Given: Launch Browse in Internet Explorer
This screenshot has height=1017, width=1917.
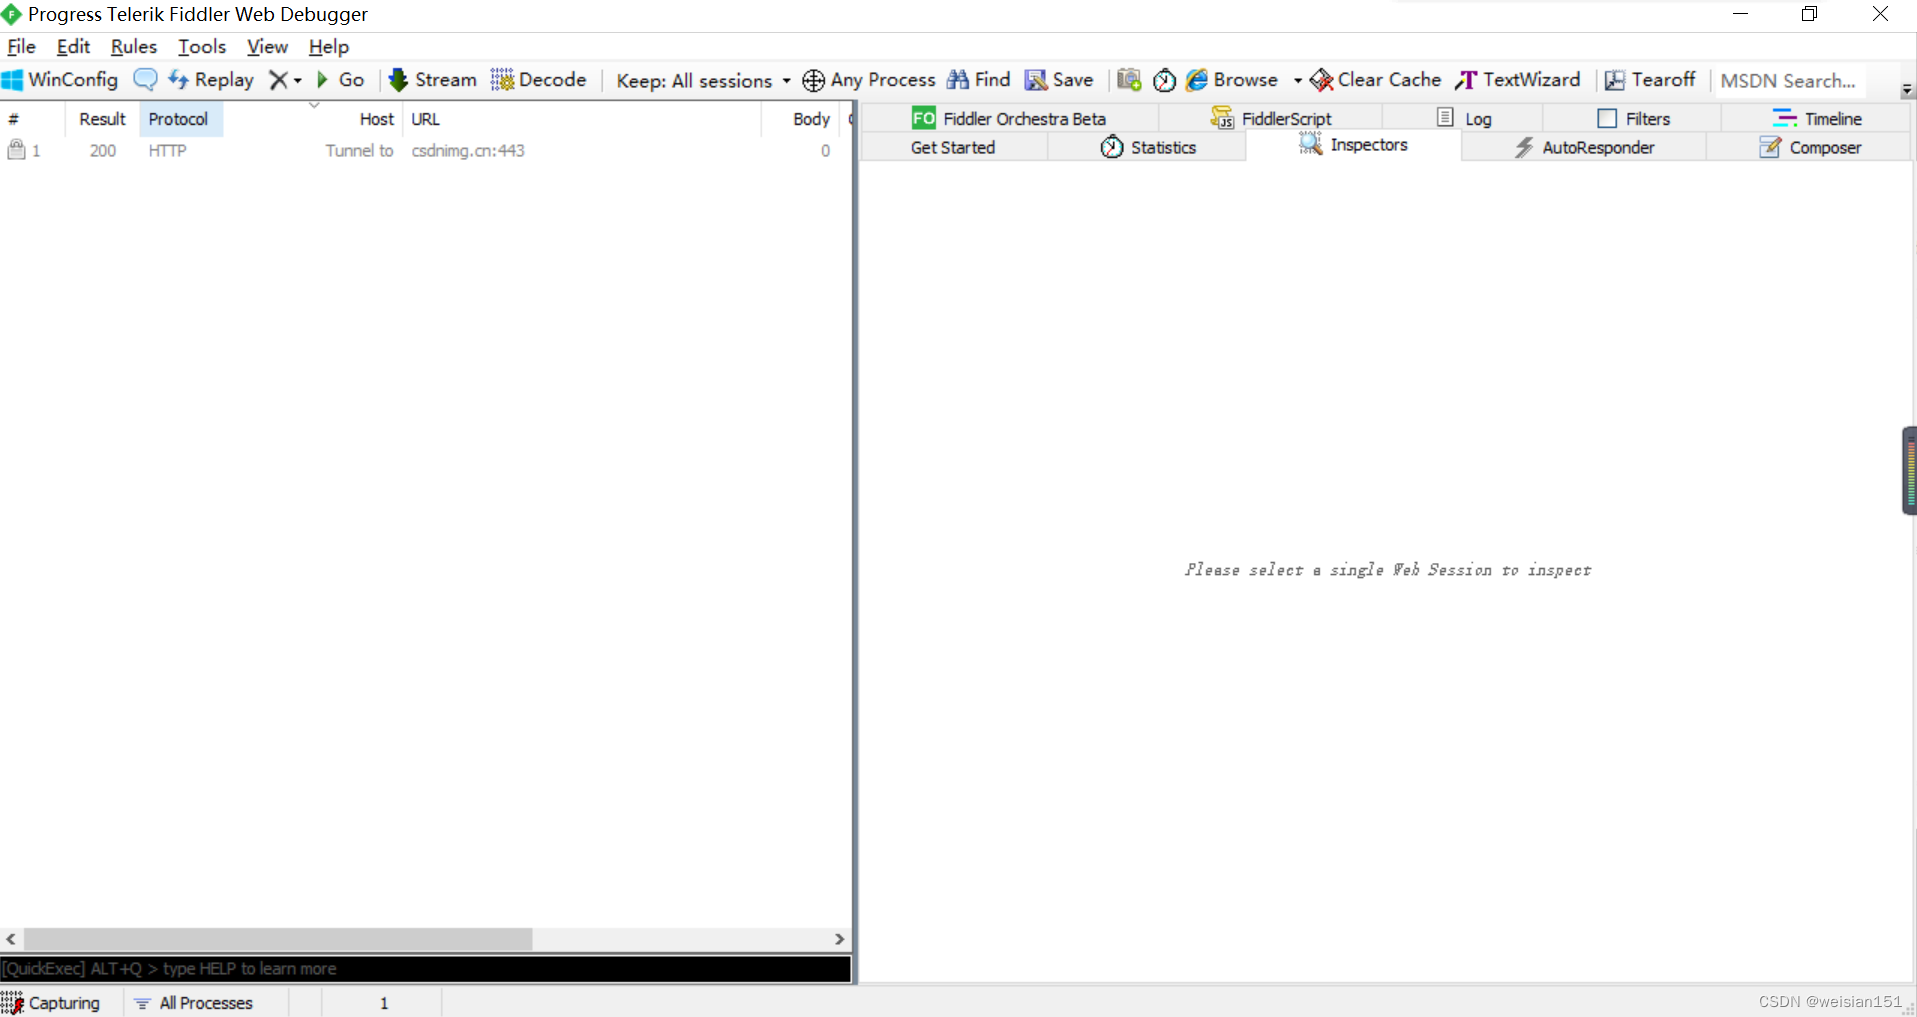Looking at the screenshot, I should coord(1232,80).
